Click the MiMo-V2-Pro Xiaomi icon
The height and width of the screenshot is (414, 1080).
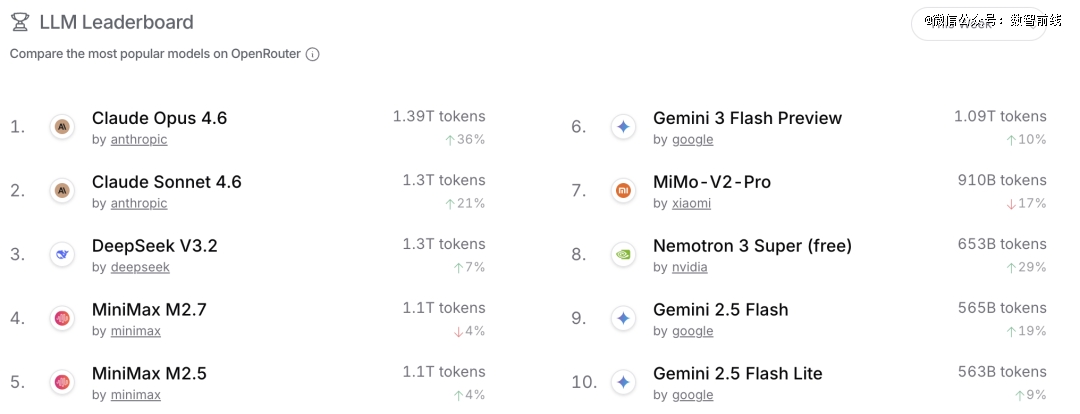[x=623, y=191]
